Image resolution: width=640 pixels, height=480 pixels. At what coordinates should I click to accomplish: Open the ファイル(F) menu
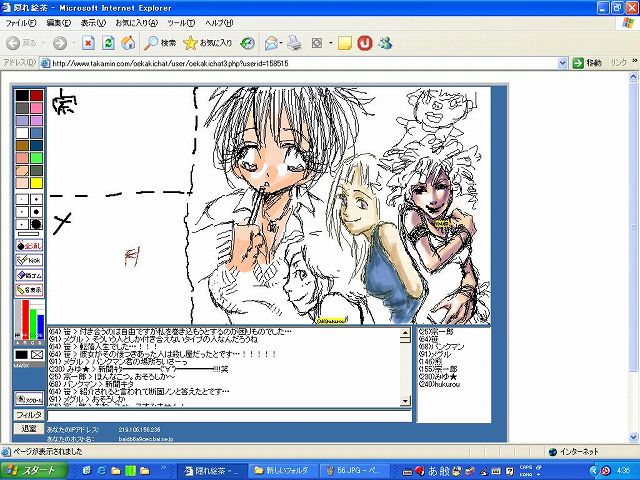(20, 23)
